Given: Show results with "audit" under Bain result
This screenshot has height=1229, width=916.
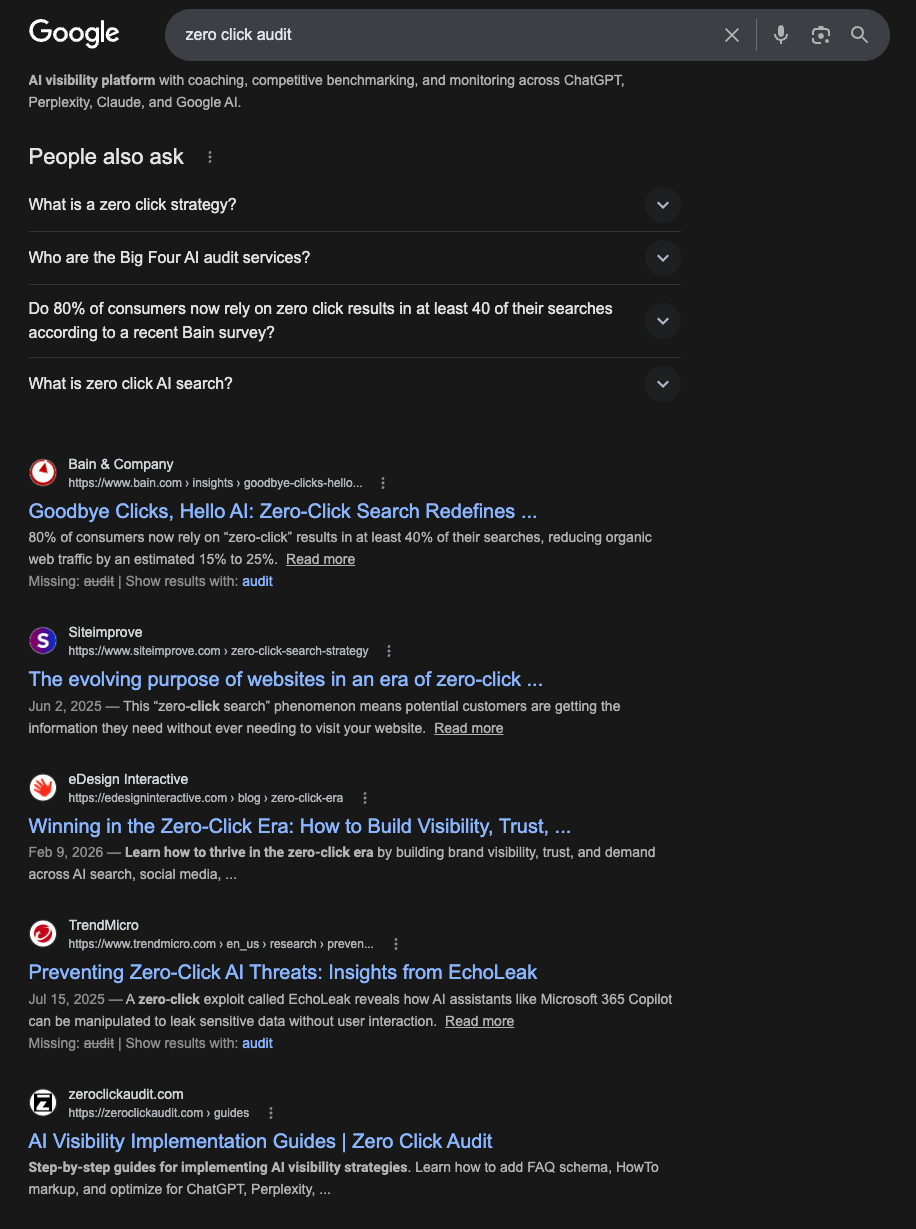Looking at the screenshot, I should coord(257,581).
